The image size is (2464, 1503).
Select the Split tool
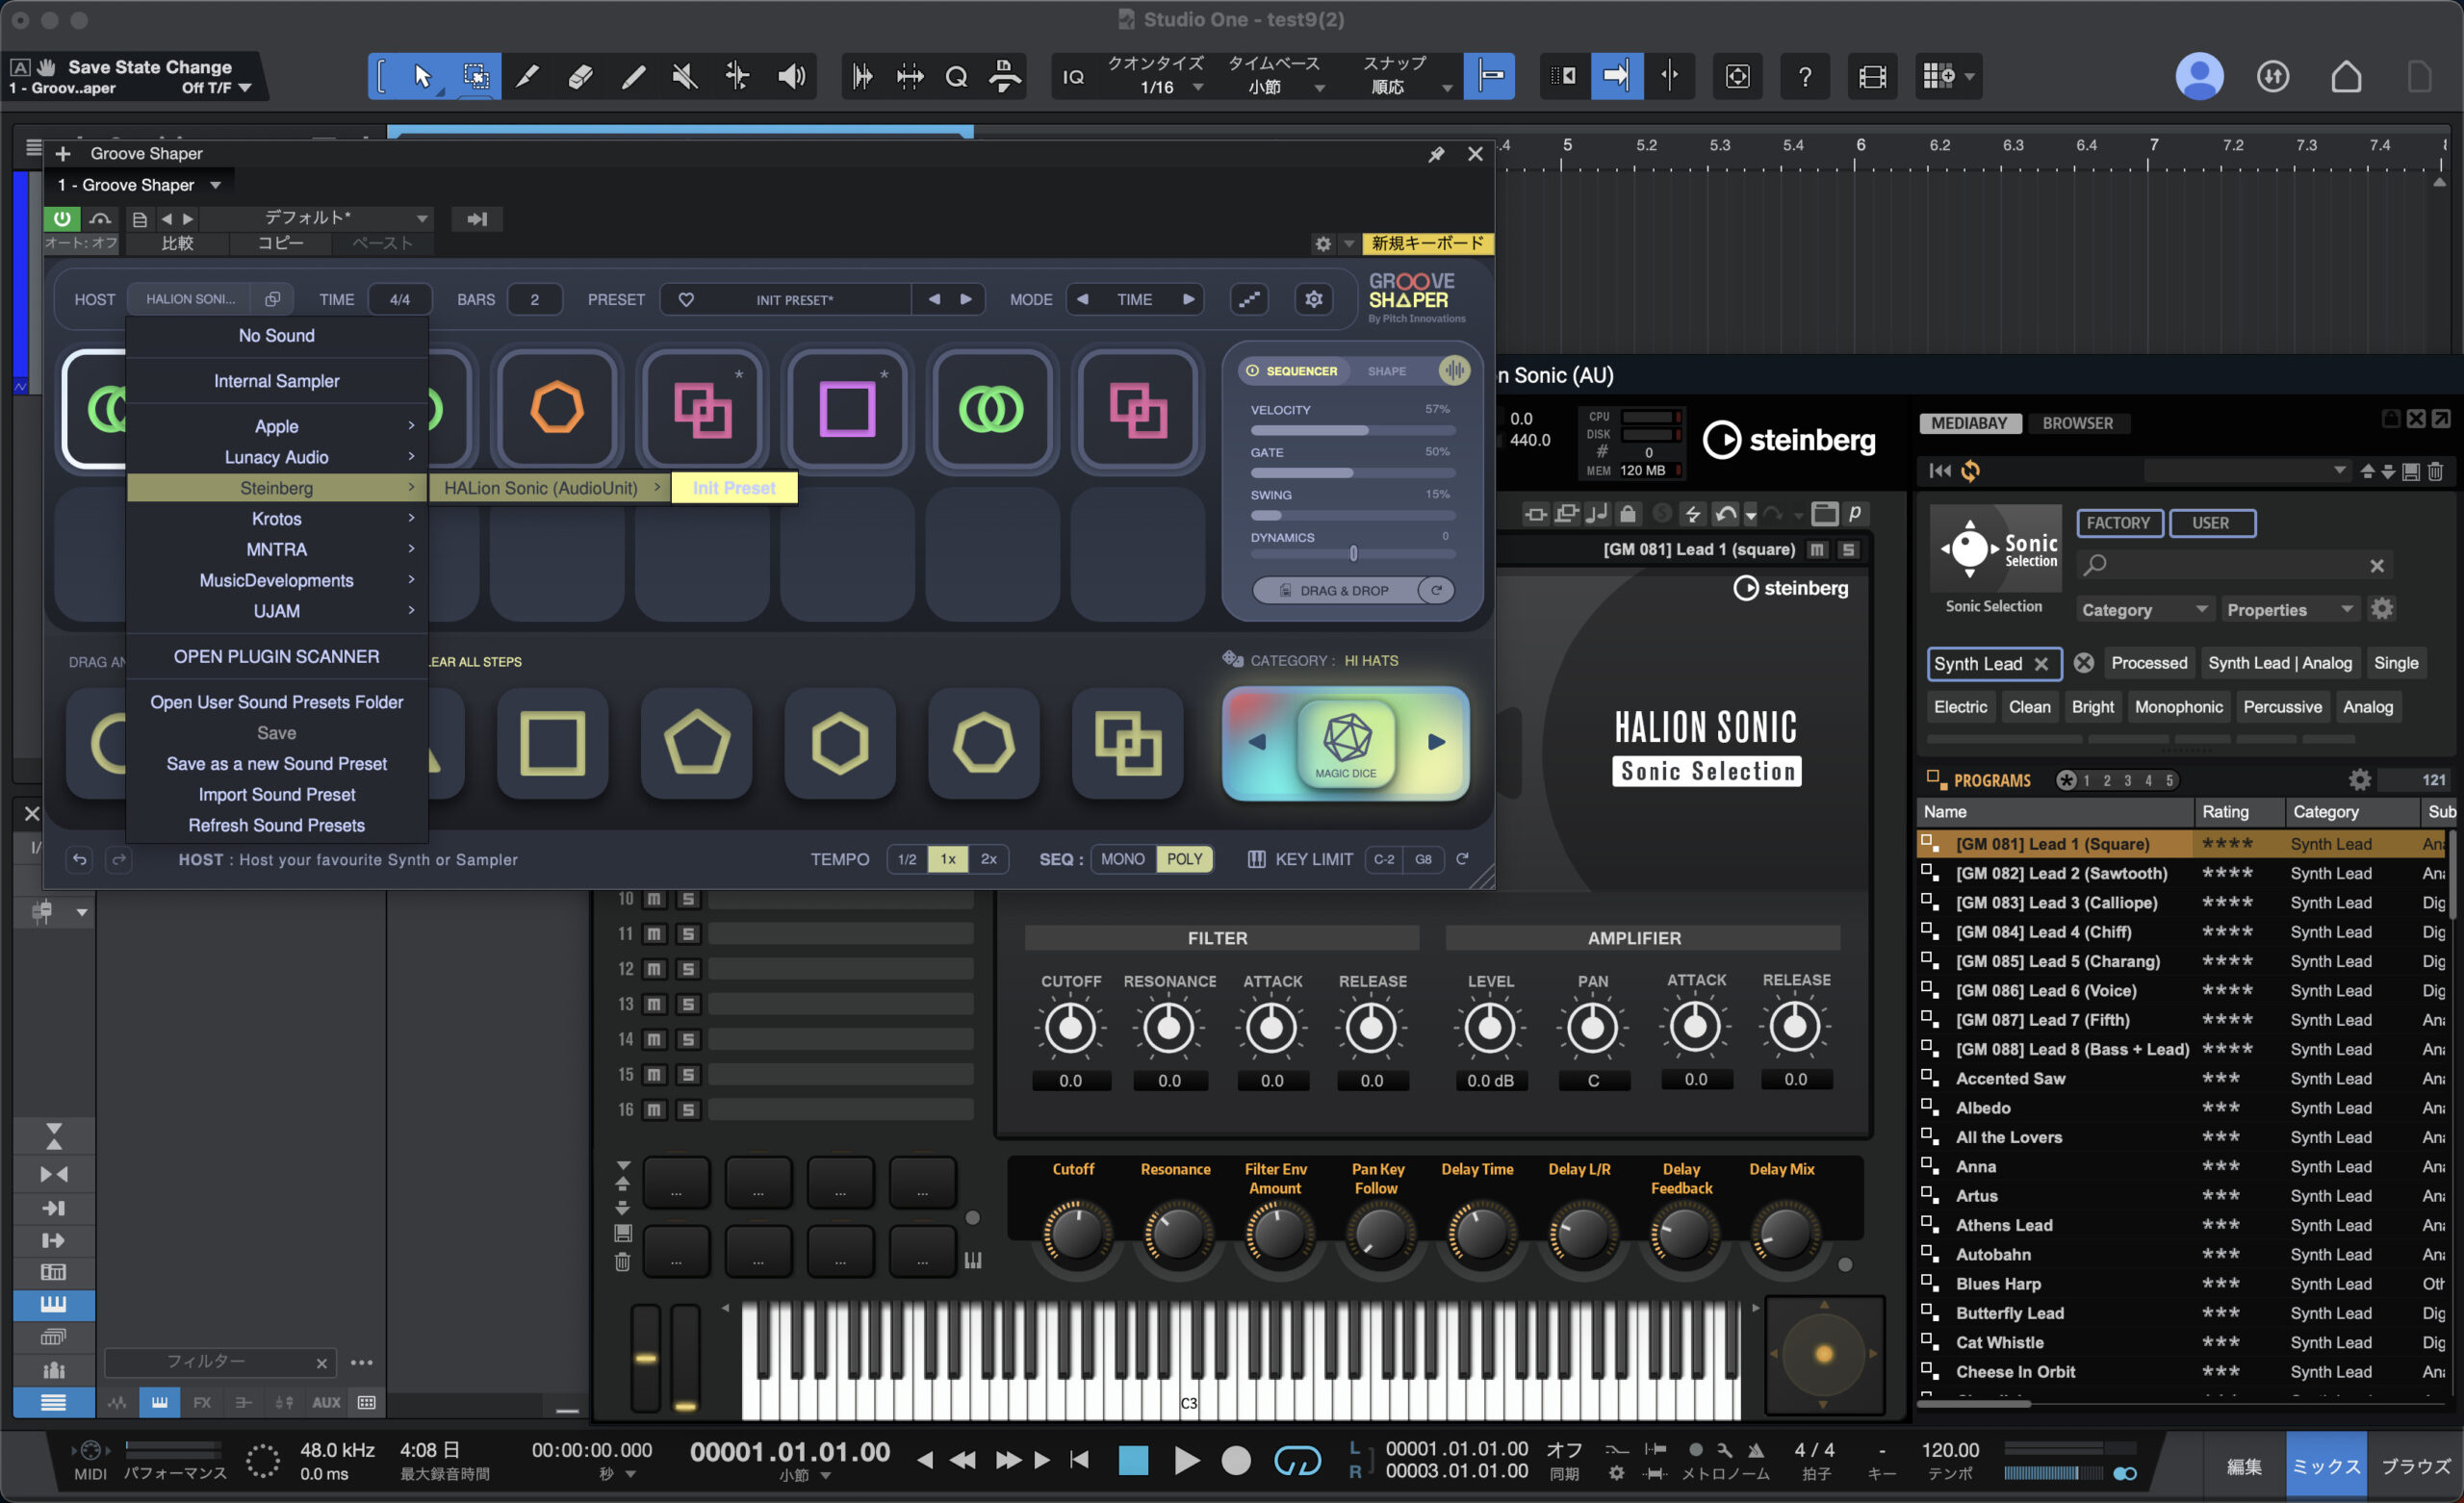[528, 76]
